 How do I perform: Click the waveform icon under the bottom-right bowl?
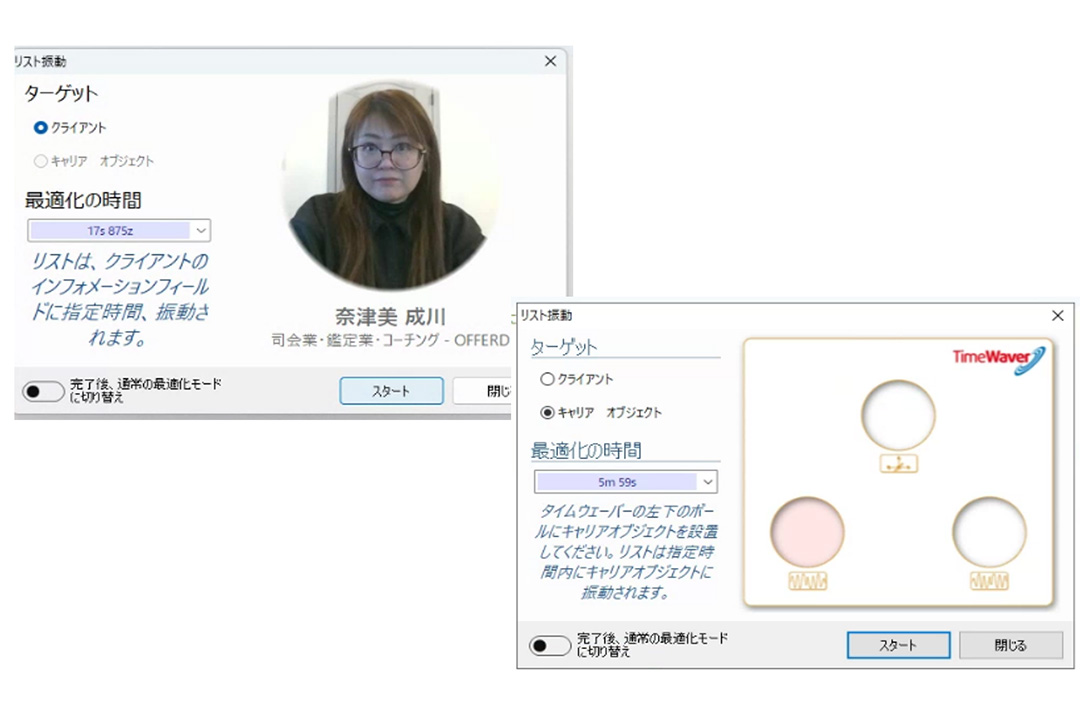click(x=989, y=581)
